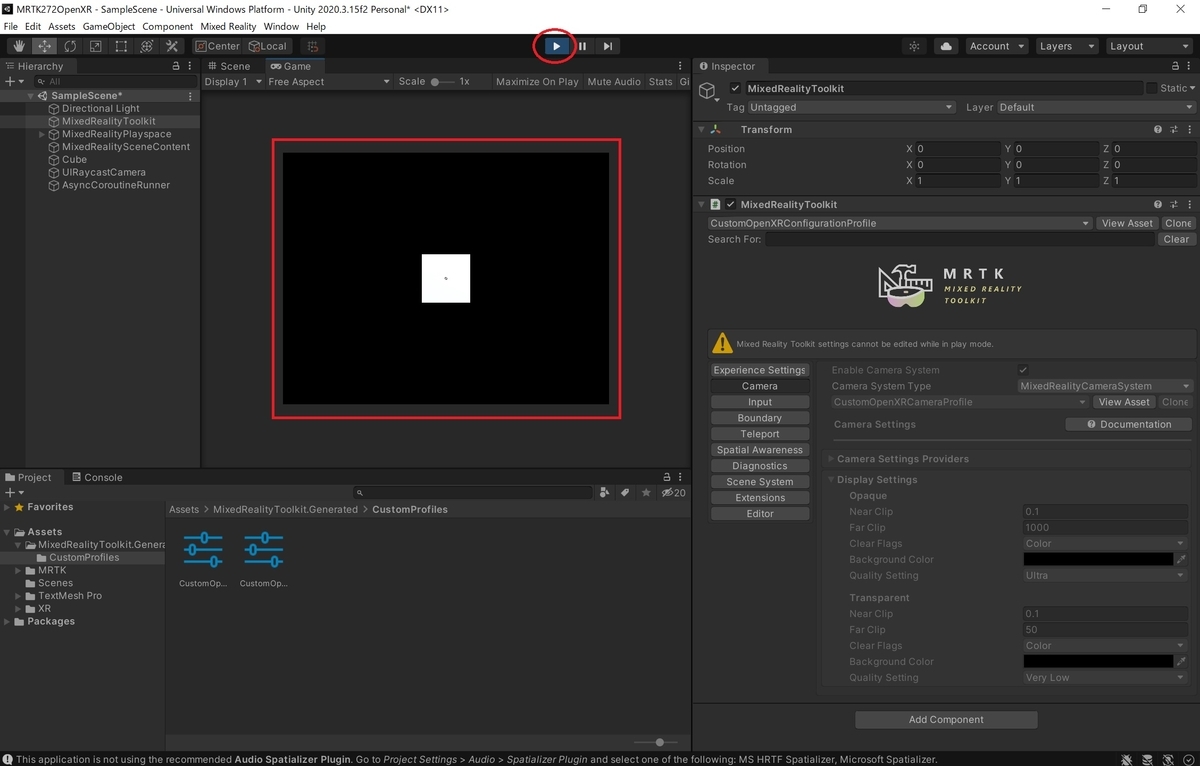1200x766 pixels.
Task: Click the auto-generate lighting status bar icon
Action: point(1166,760)
